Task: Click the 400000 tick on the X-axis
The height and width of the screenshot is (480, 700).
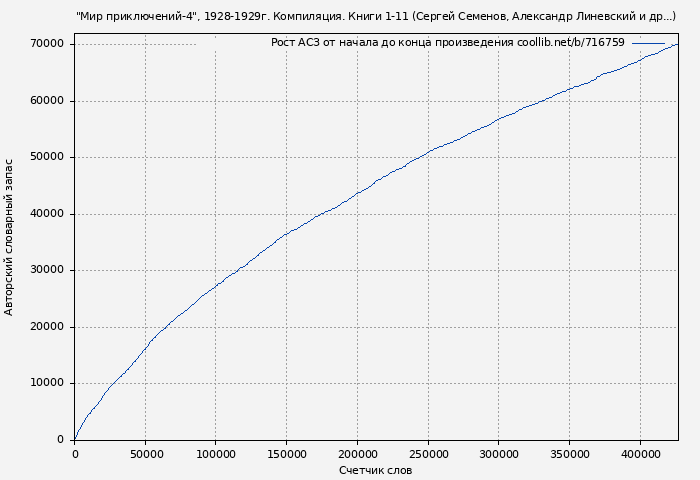Action: pos(640,454)
